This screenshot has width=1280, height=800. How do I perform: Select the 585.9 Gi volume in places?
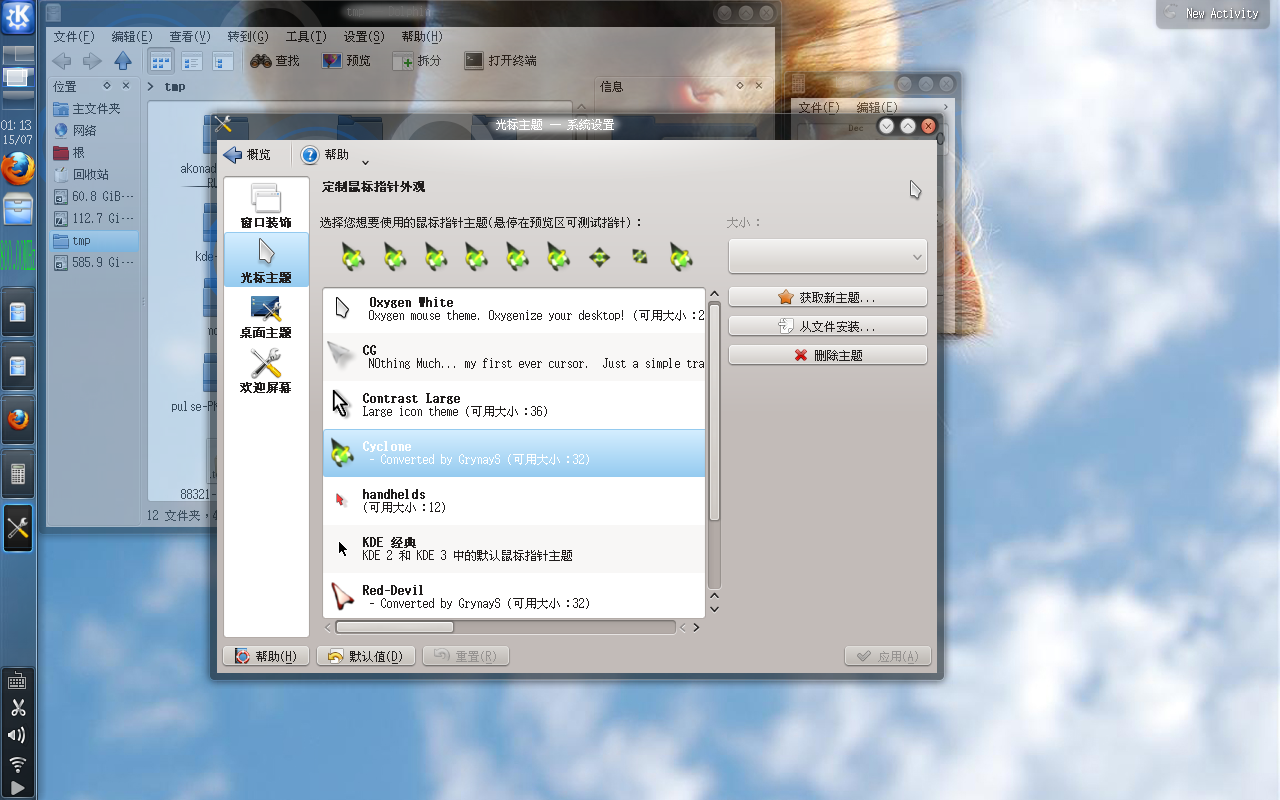[x=94, y=262]
